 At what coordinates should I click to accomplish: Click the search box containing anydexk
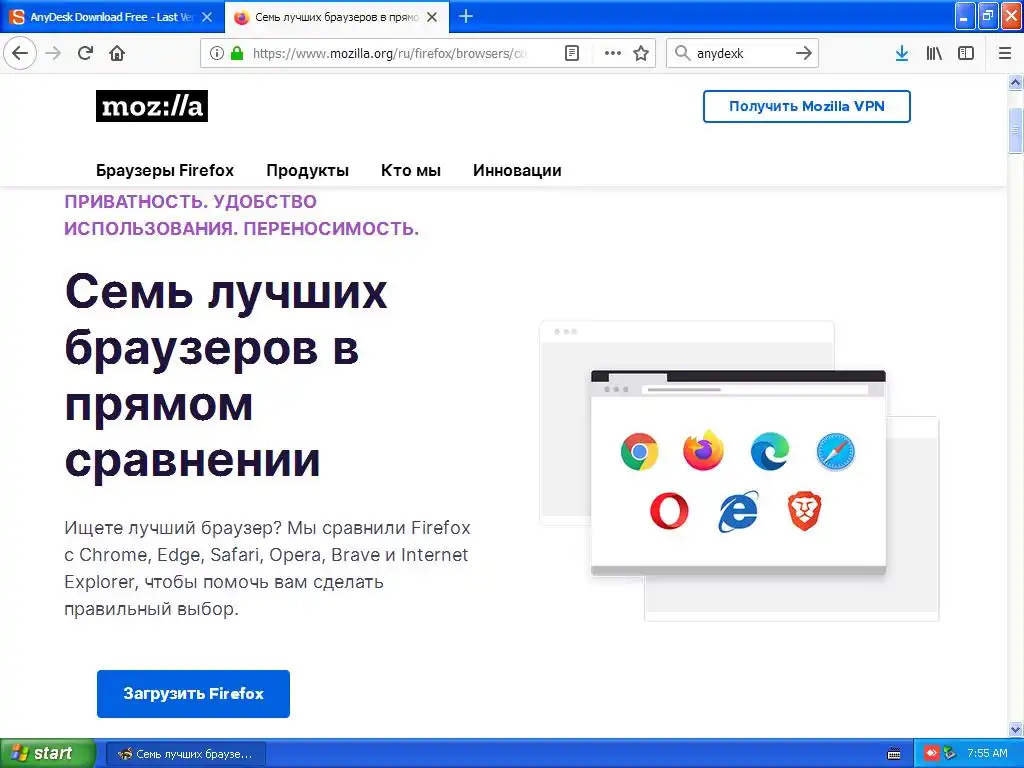pos(742,53)
